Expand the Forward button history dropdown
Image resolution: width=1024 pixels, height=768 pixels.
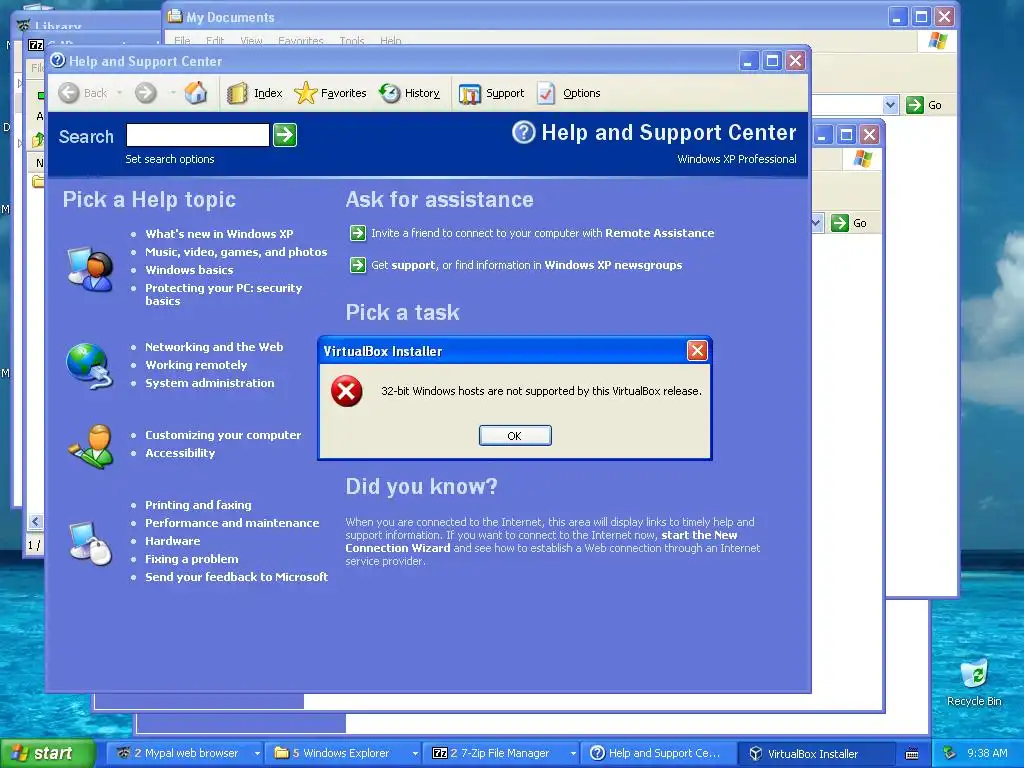click(x=173, y=93)
